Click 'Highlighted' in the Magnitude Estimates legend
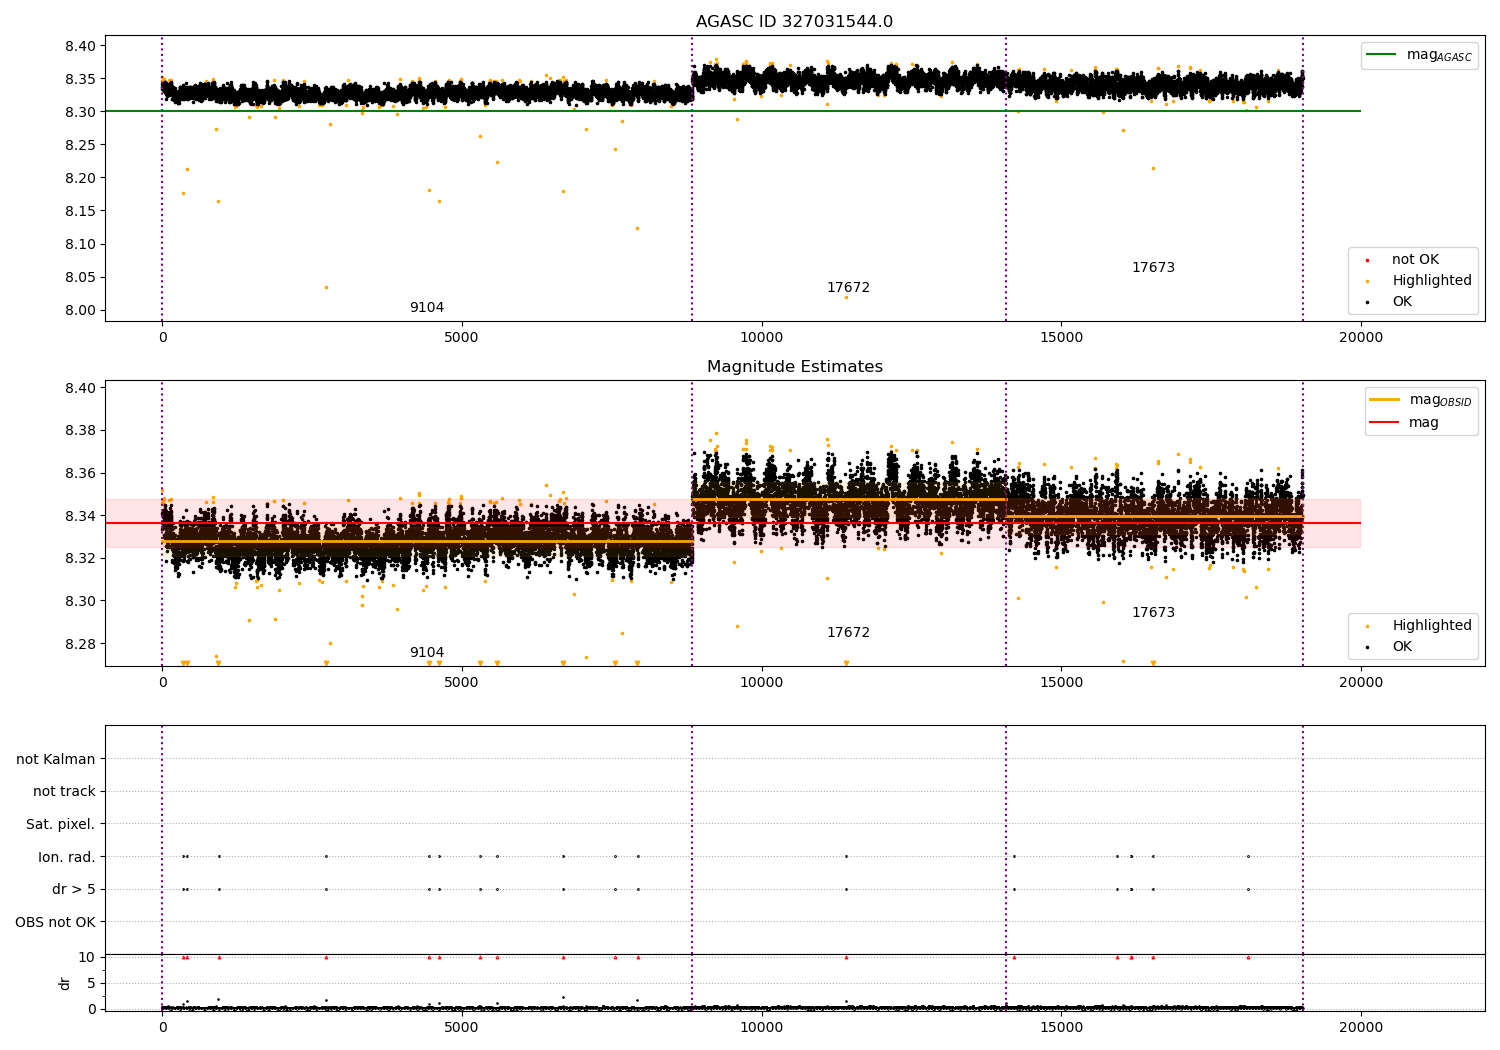 [1431, 626]
